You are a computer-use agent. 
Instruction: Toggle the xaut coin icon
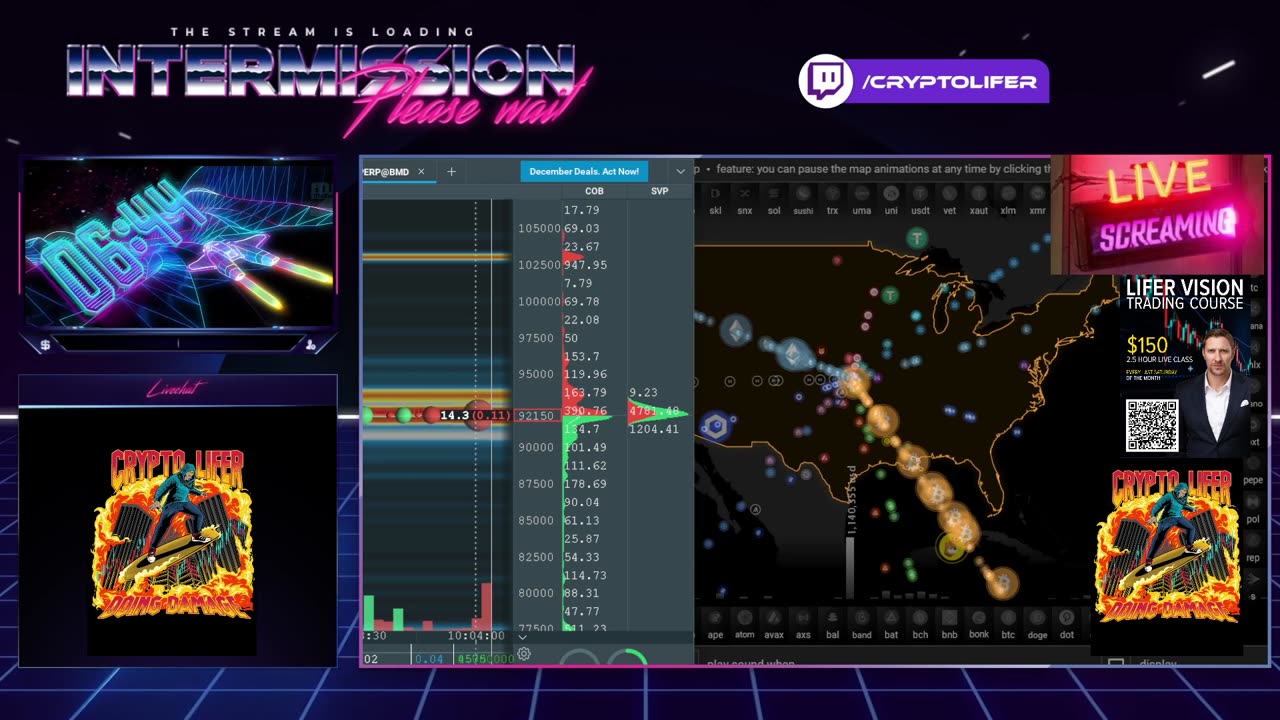[x=979, y=194]
